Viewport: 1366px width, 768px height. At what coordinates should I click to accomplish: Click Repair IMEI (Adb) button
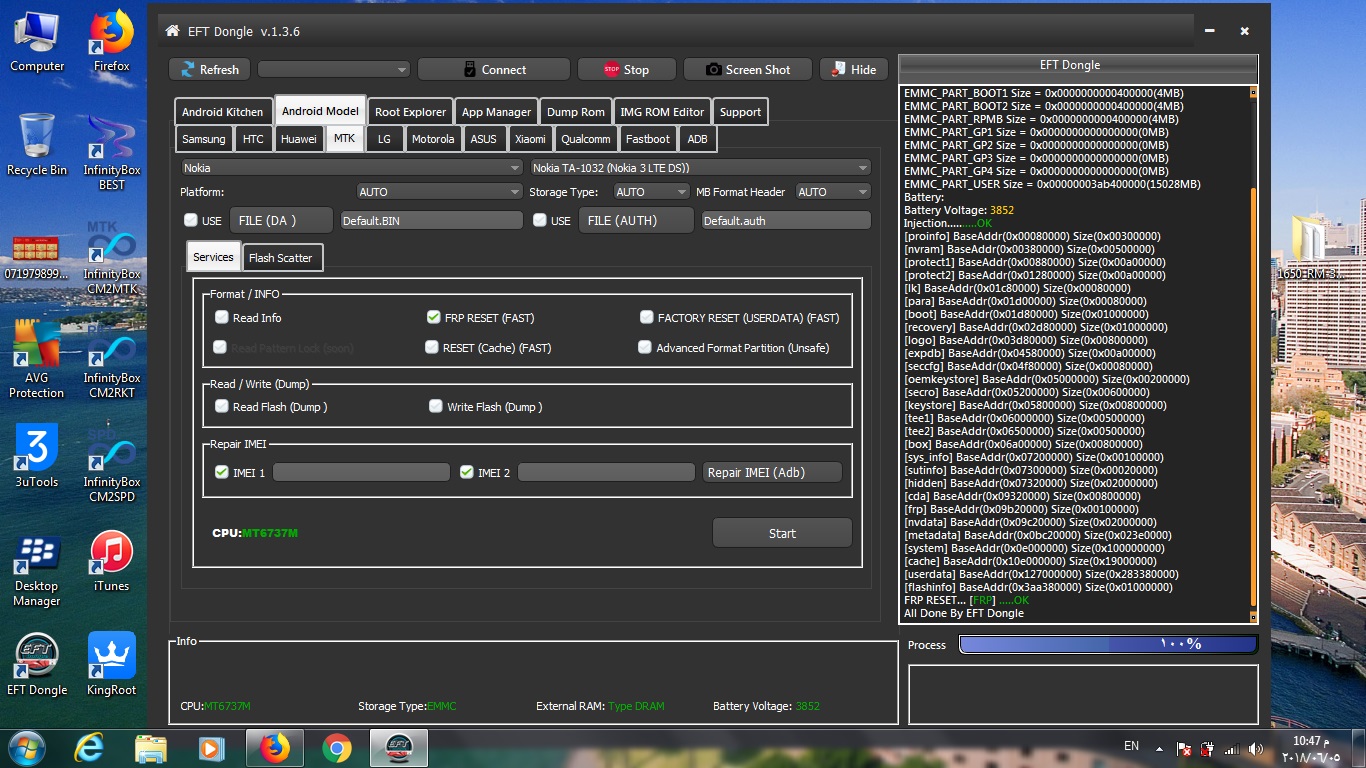(772, 472)
